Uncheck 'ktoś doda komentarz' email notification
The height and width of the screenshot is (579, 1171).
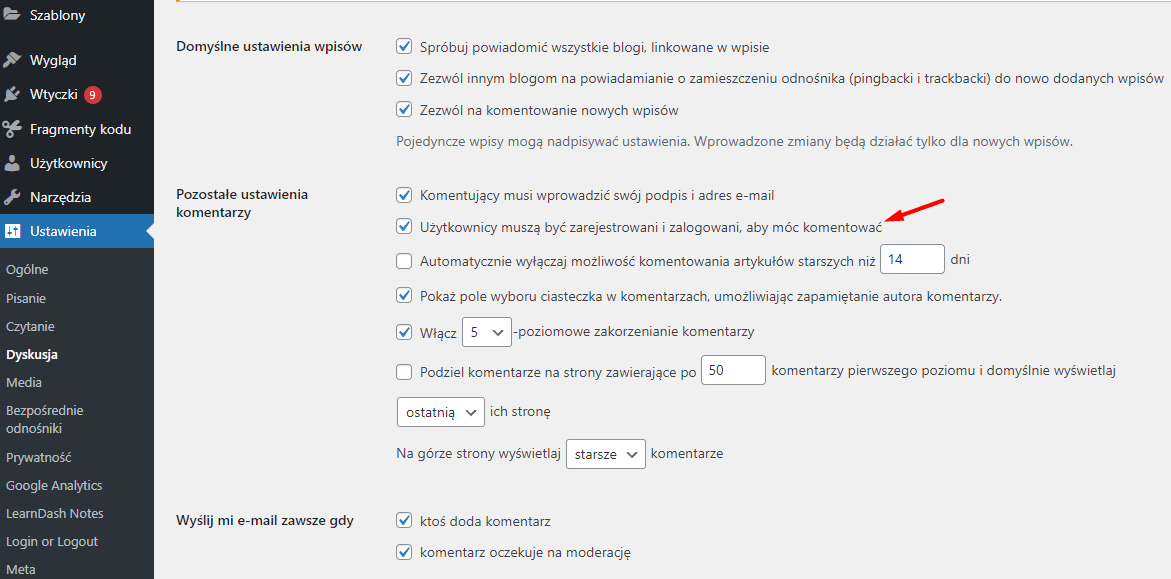[404, 520]
